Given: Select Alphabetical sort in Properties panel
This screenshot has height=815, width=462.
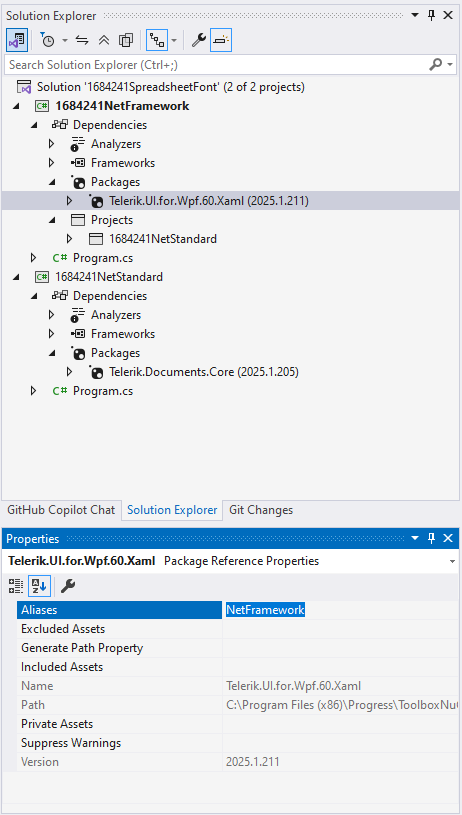Looking at the screenshot, I should coord(38,586).
